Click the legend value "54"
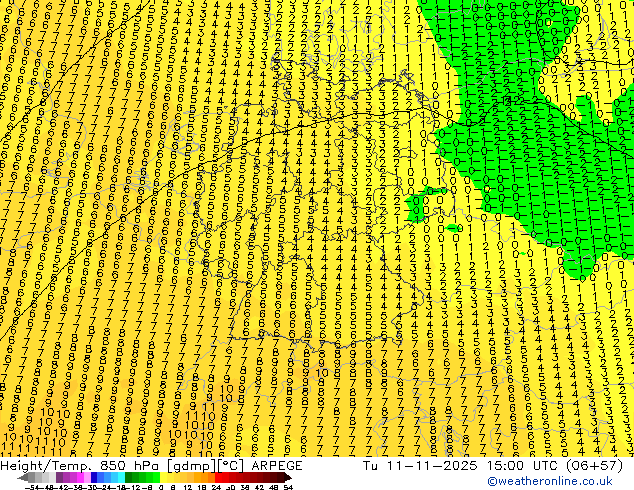This screenshot has height=490, width=634. [x=288, y=487]
